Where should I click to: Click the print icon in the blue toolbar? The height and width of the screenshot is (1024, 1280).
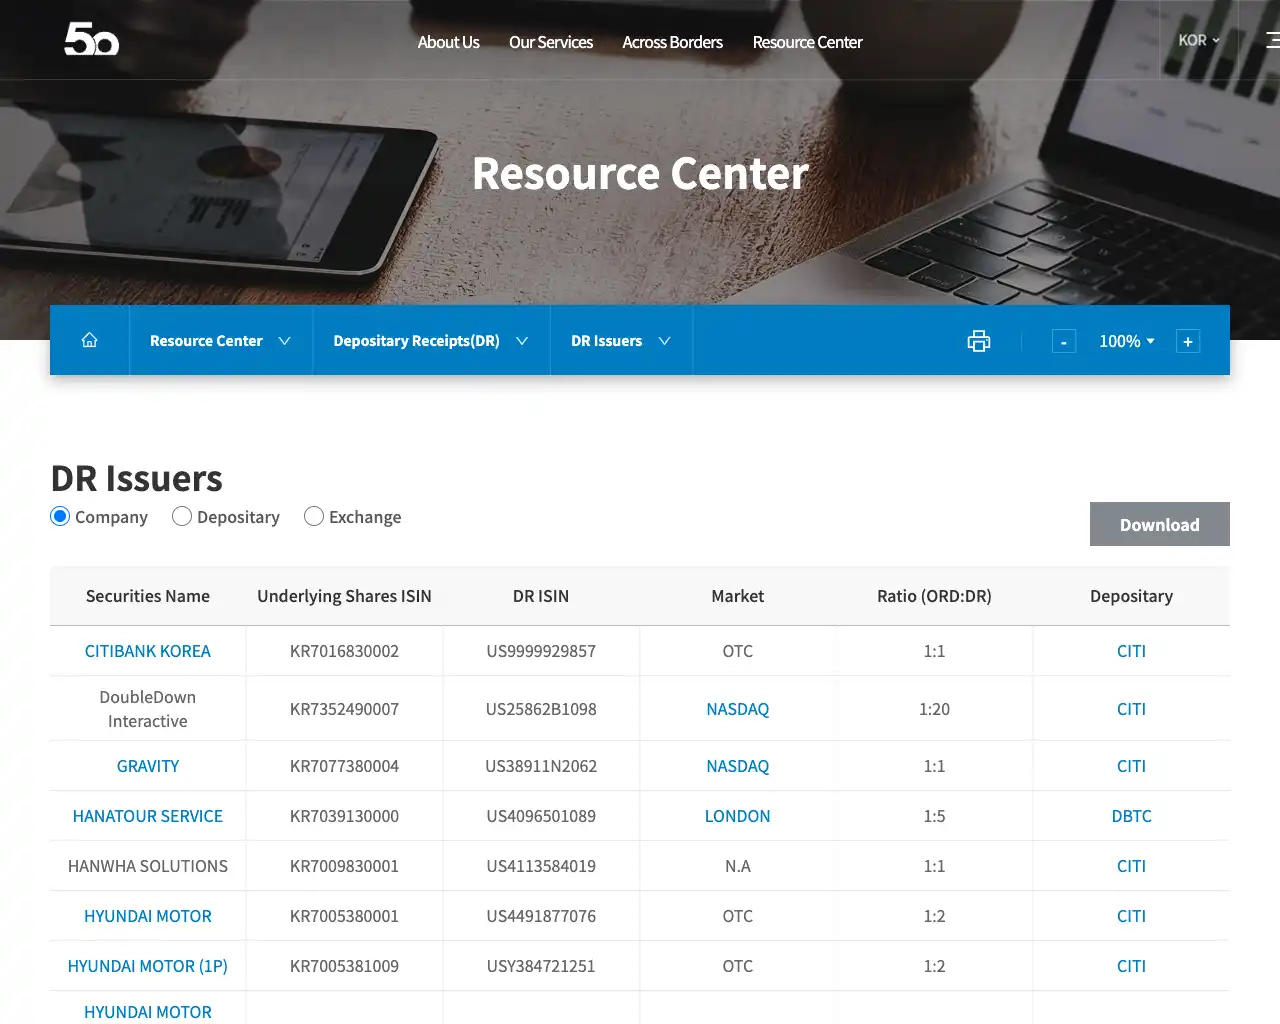tap(978, 340)
